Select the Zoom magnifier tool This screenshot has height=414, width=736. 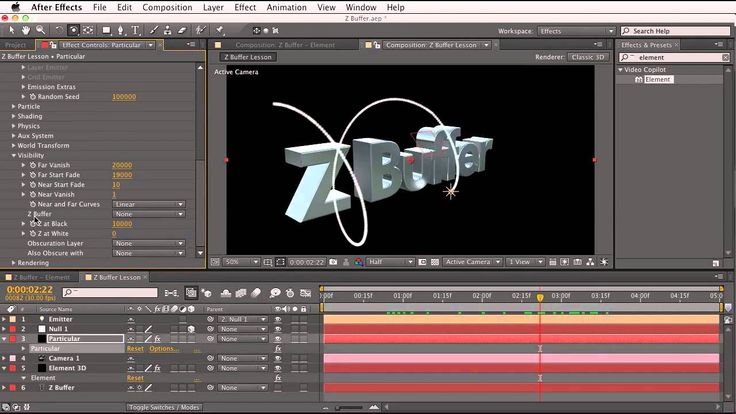click(x=41, y=30)
